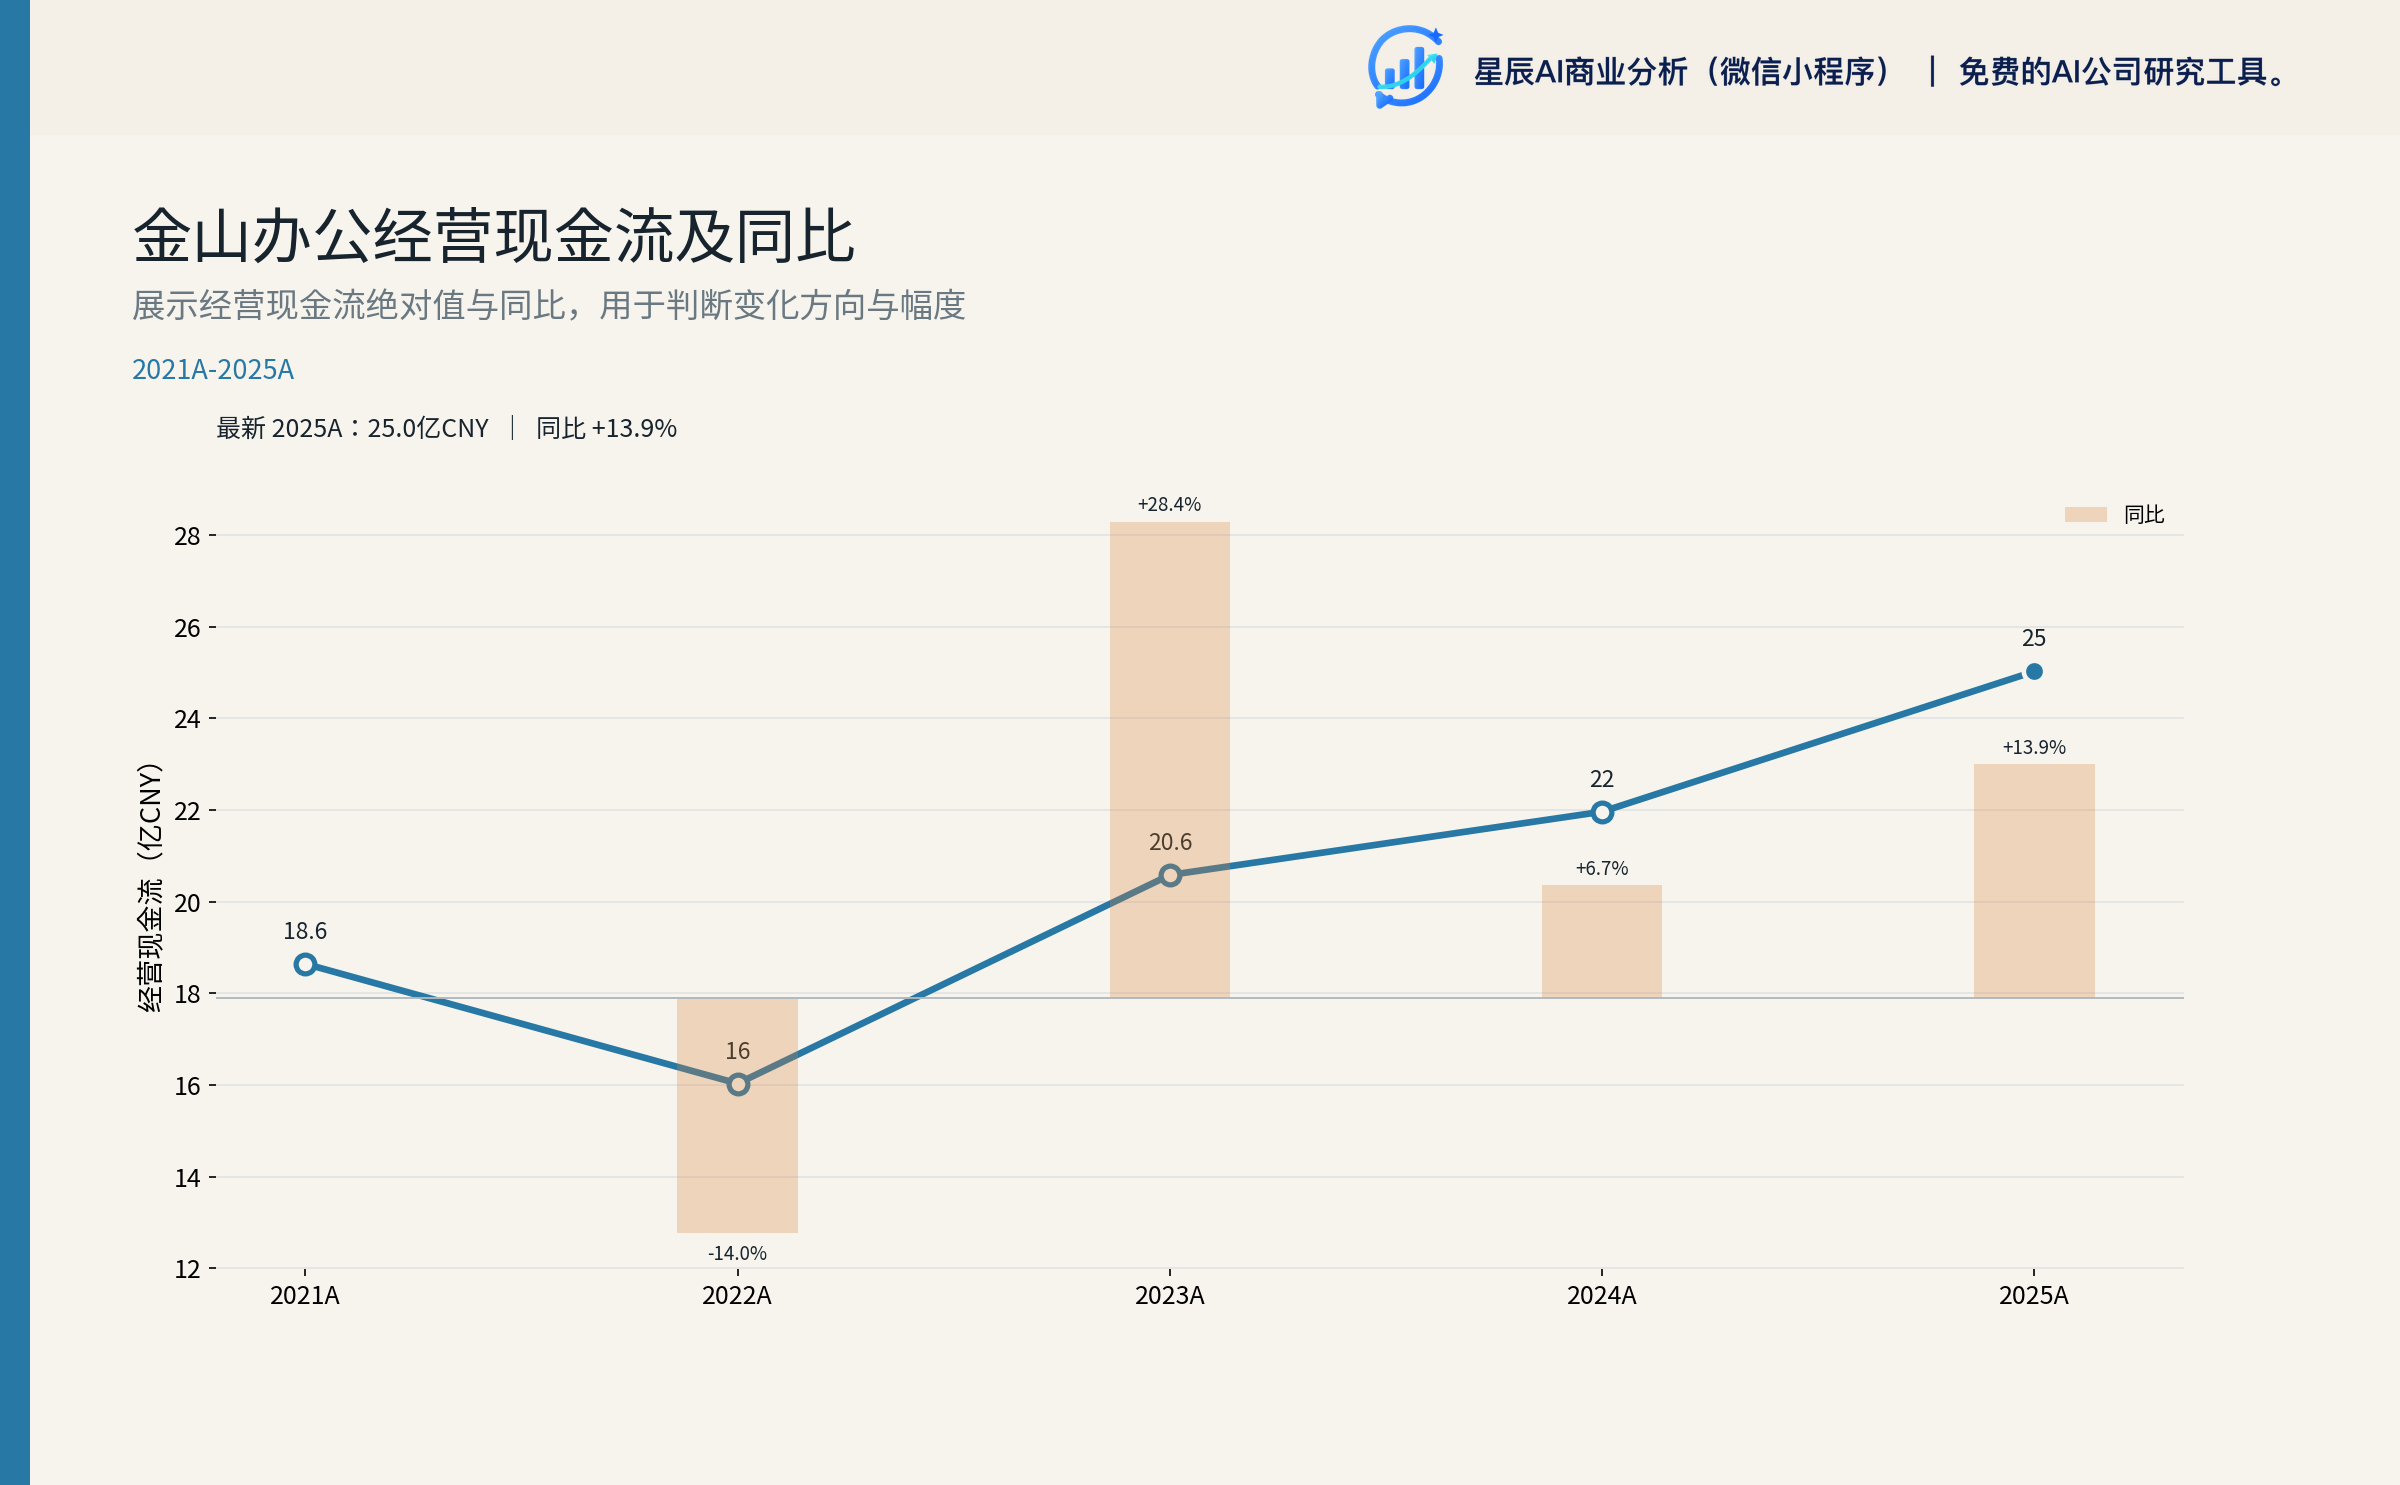Image resolution: width=2400 pixels, height=1485 pixels.
Task: Click the -14.0% negative bar for 2022A
Action: point(738,1115)
